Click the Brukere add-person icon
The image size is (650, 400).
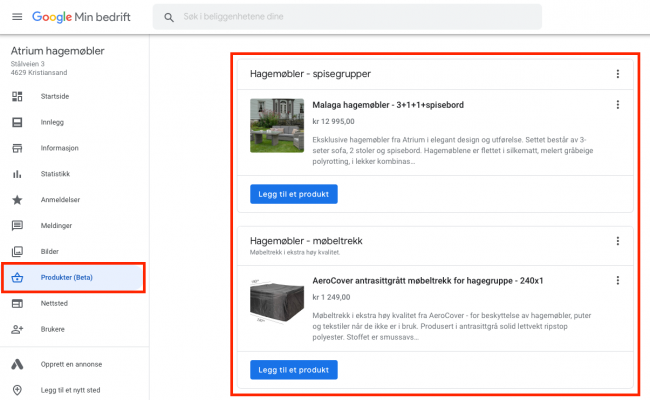(x=17, y=329)
